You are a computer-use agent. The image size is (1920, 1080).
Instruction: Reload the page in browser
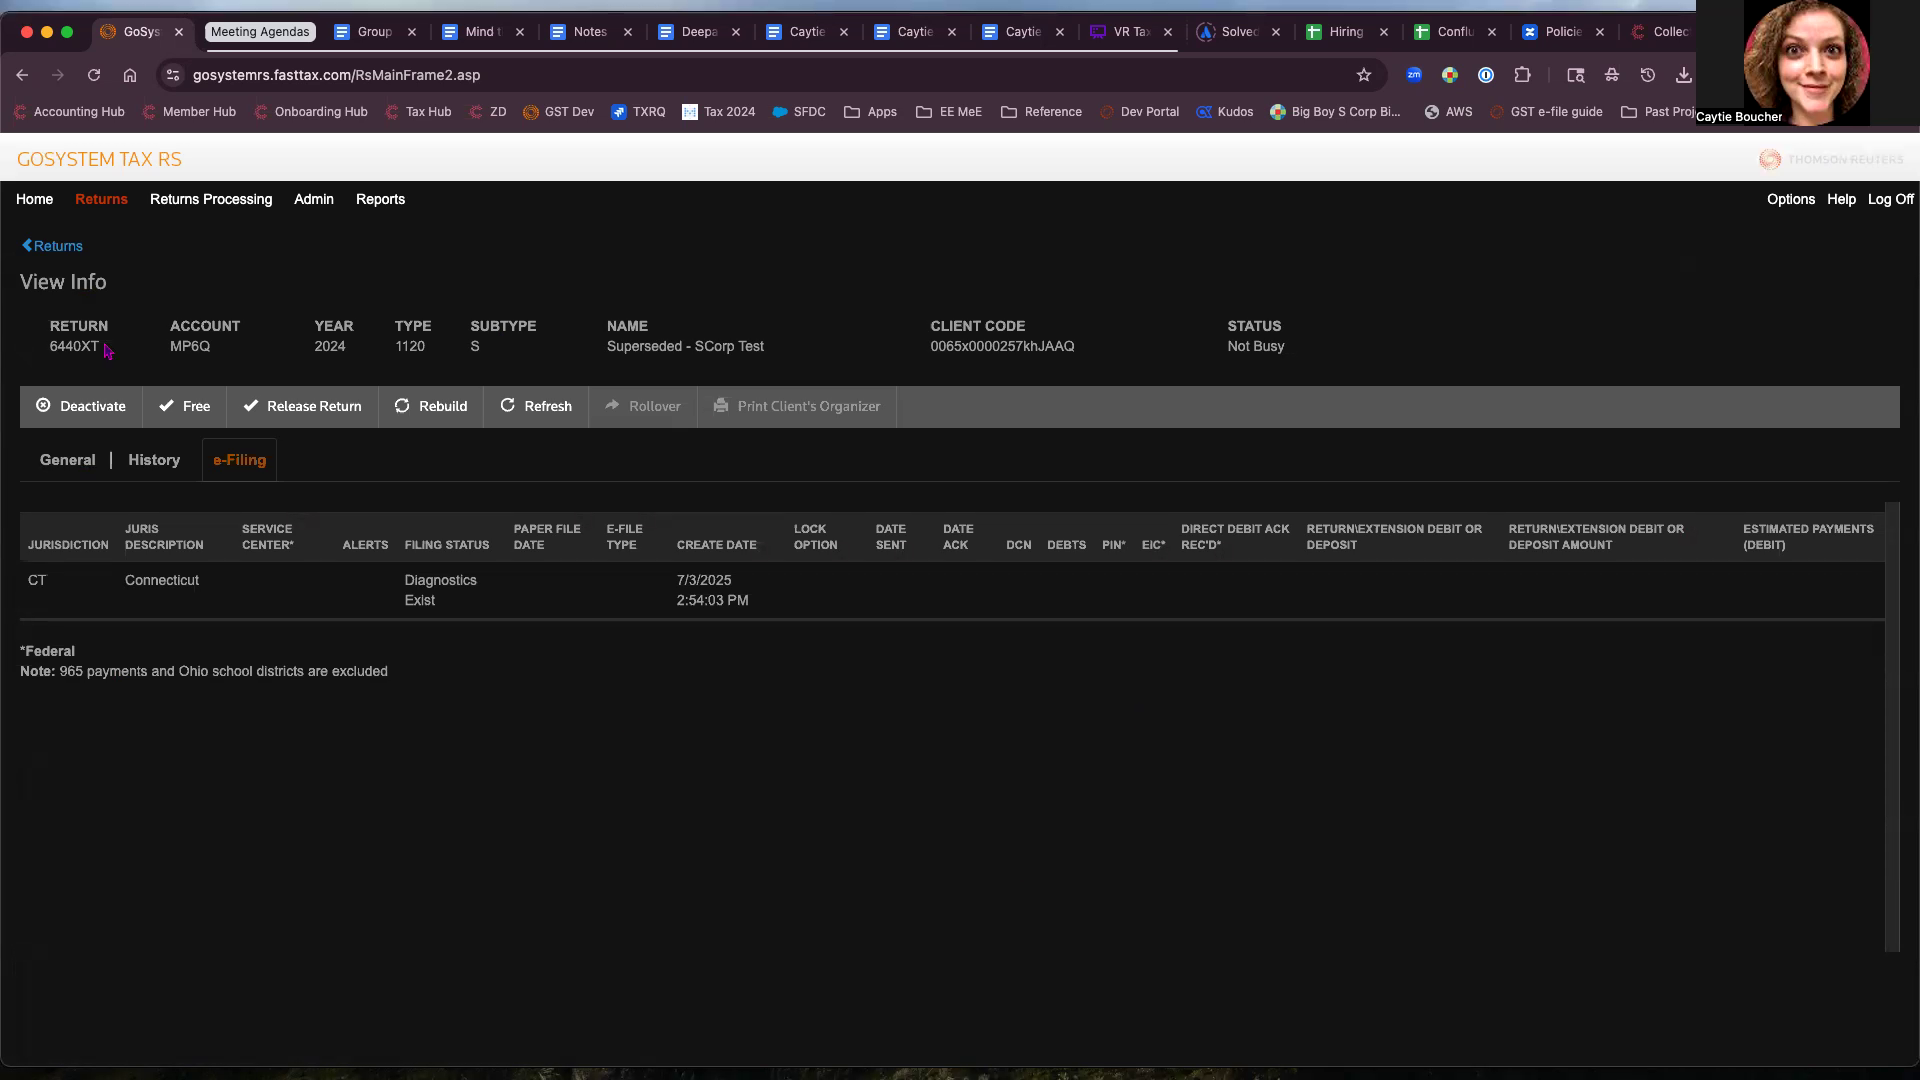(x=94, y=75)
